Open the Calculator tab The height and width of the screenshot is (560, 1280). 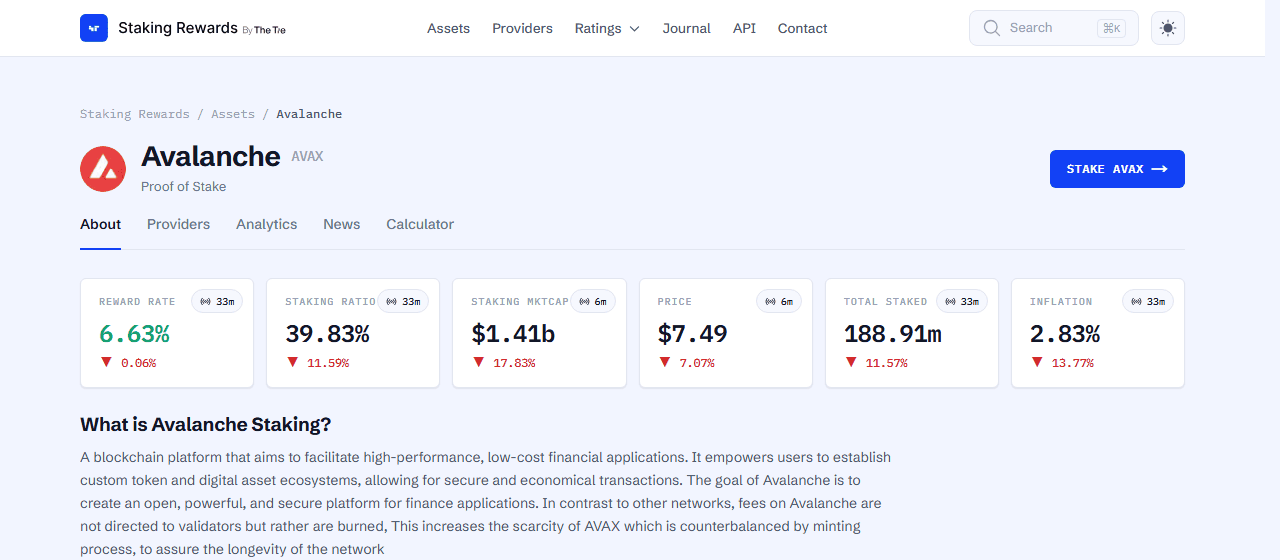tap(420, 224)
